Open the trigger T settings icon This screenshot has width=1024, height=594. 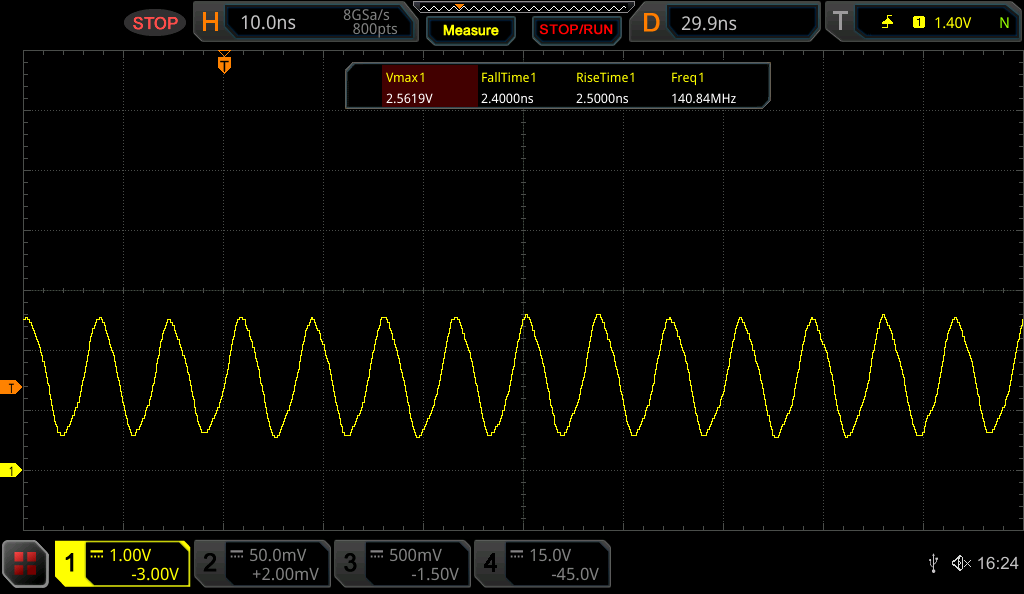coord(840,22)
